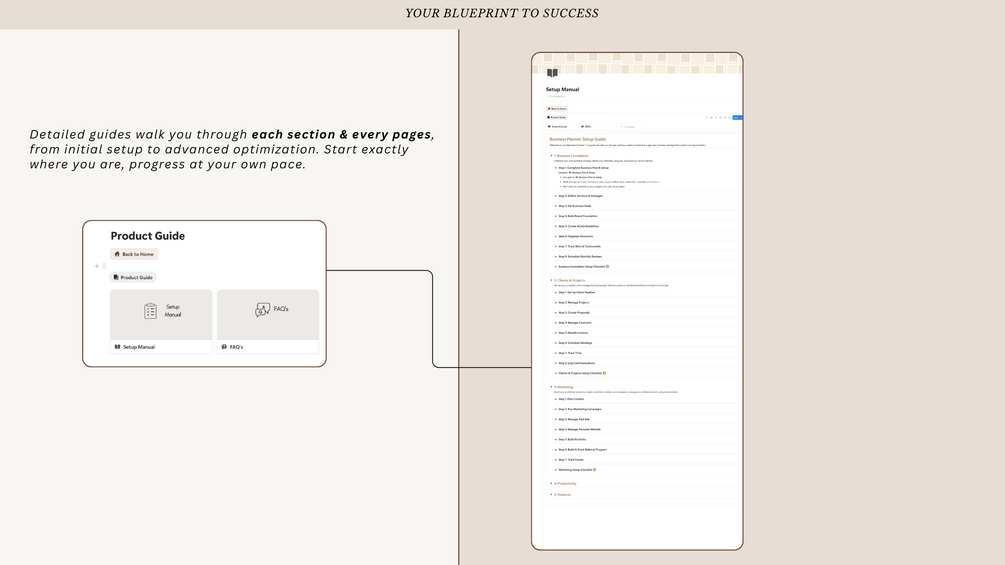Click YOUR BLUEPRINT TO SUCCESS banner title
The image size is (1005, 565).
click(x=502, y=13)
